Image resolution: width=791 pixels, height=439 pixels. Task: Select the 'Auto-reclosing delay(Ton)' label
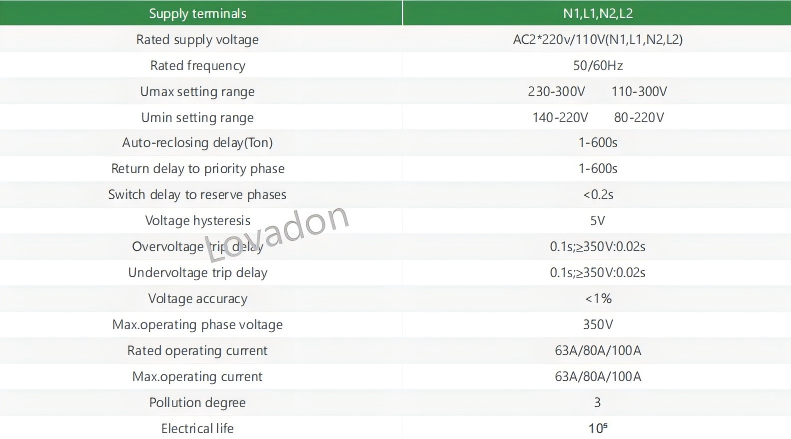(197, 143)
